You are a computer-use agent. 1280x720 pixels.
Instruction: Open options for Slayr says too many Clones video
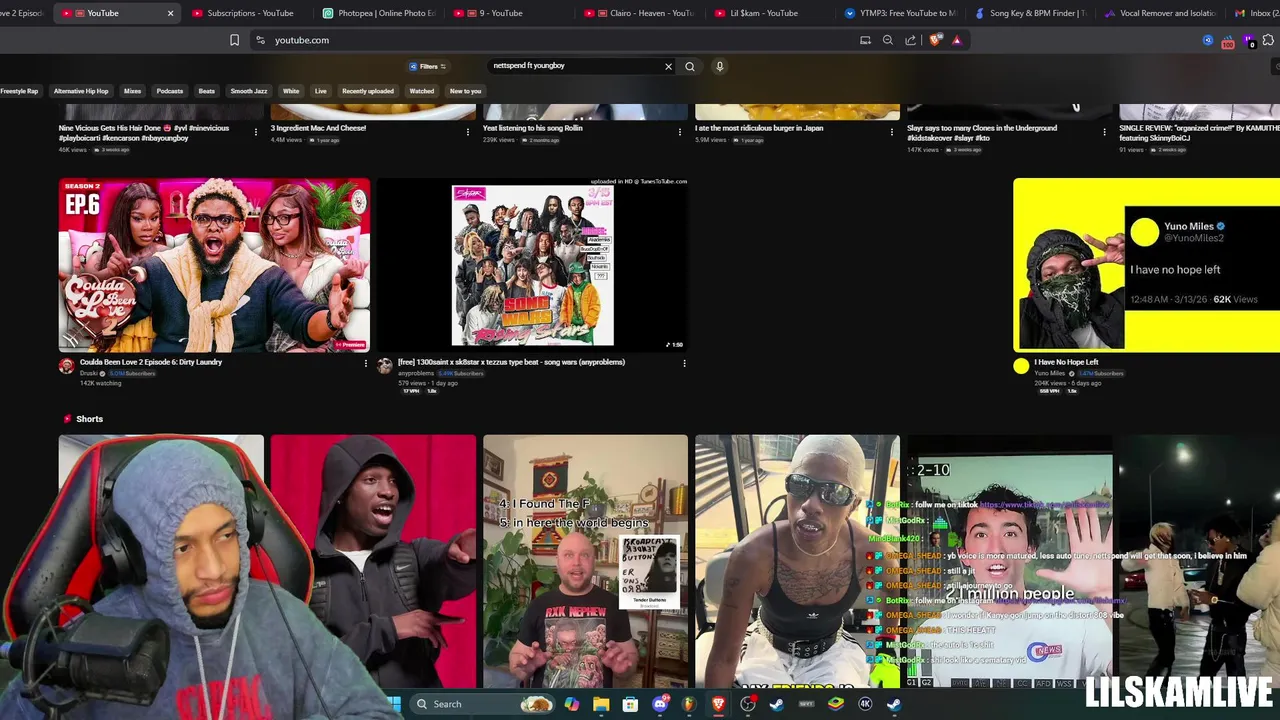1104,132
